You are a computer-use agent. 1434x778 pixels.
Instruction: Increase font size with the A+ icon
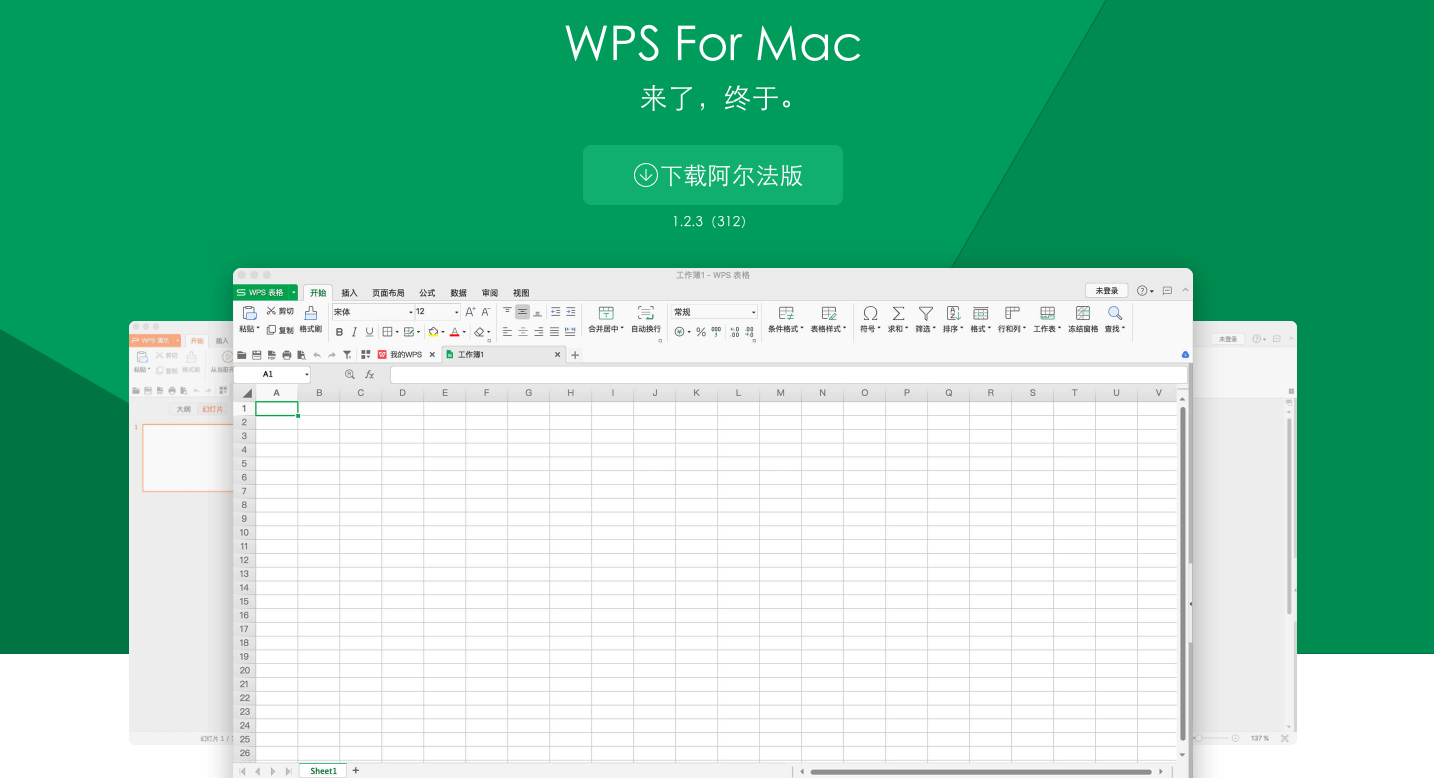click(x=470, y=312)
